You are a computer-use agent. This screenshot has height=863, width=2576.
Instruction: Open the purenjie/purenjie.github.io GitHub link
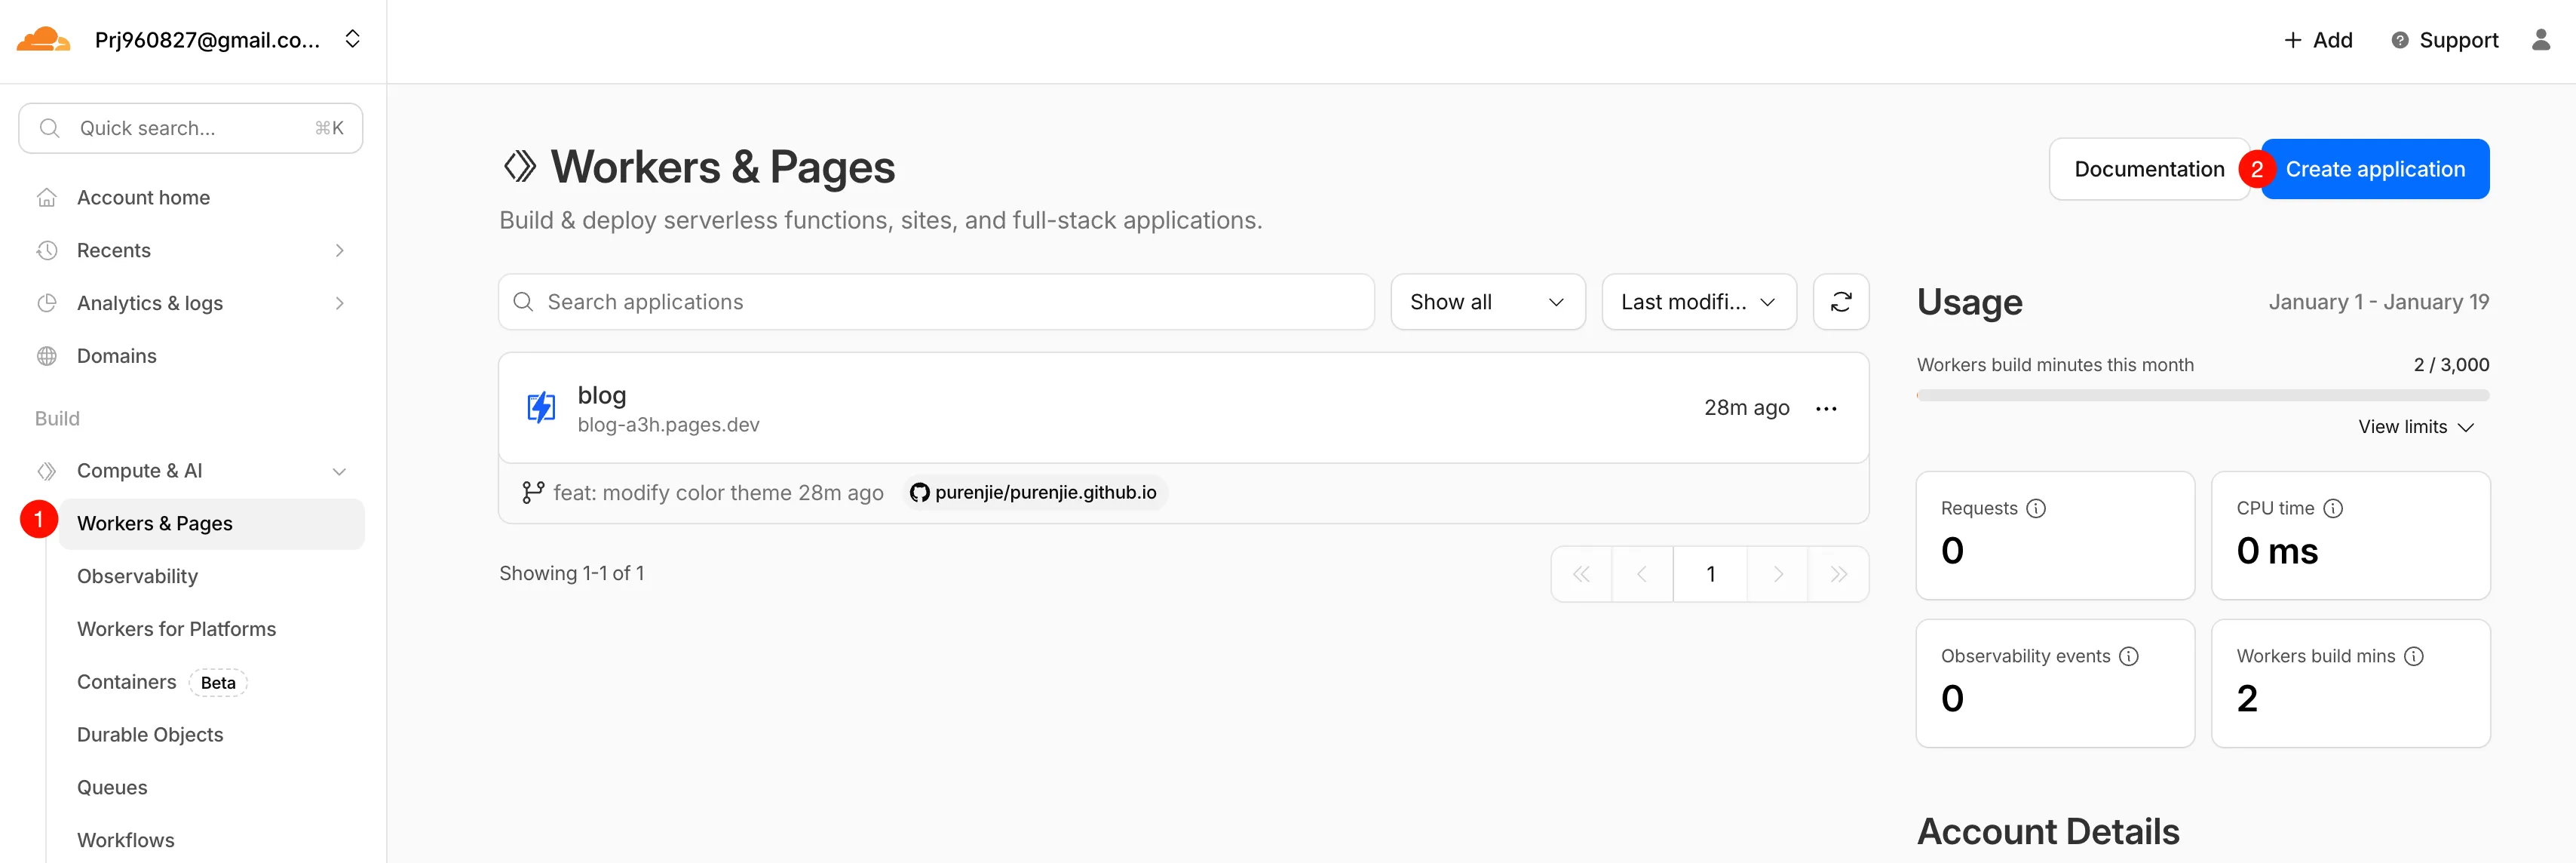[1034, 492]
